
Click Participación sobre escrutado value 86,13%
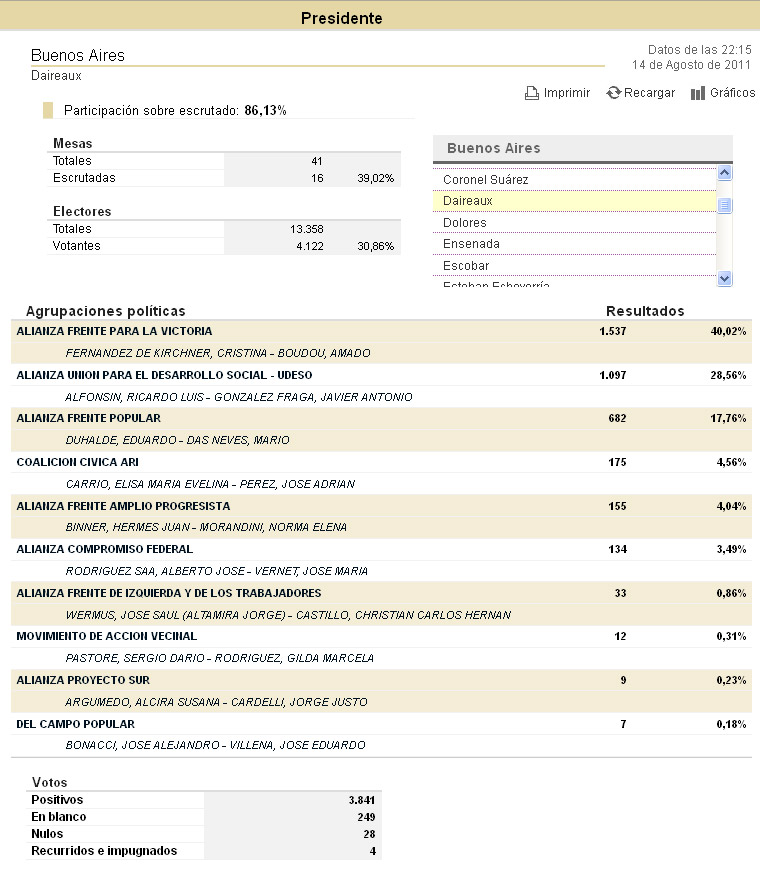pyautogui.click(x=265, y=110)
